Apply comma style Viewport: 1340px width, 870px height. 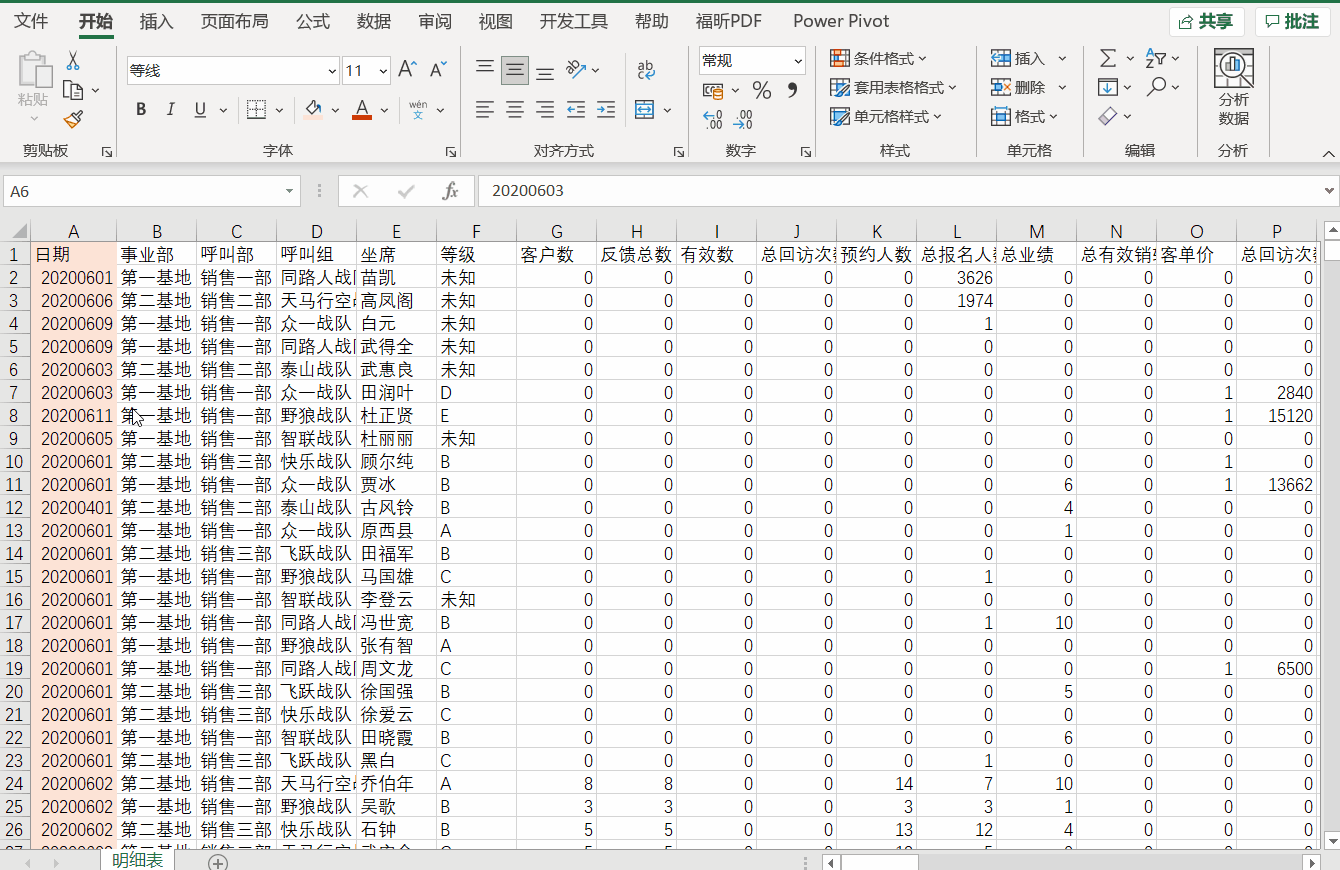coord(792,91)
